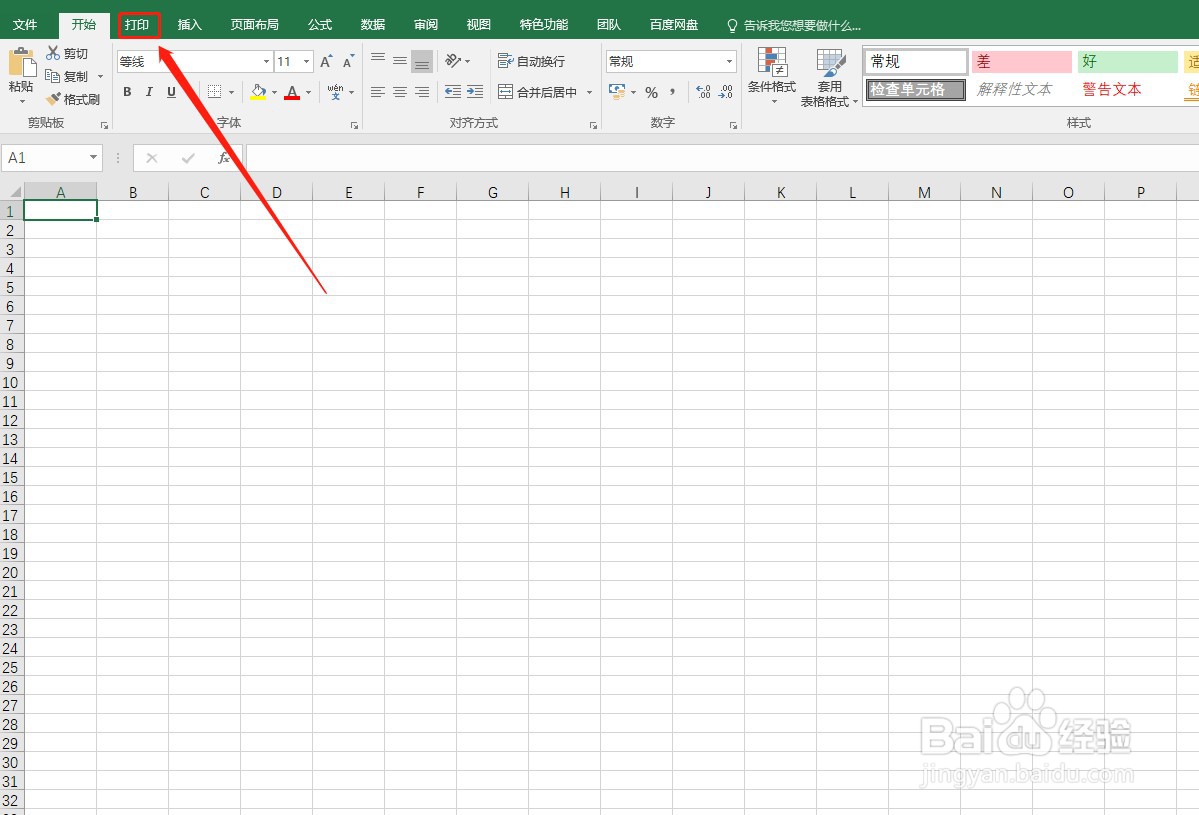
Task: Click the accounting number format icon
Action: click(617, 92)
